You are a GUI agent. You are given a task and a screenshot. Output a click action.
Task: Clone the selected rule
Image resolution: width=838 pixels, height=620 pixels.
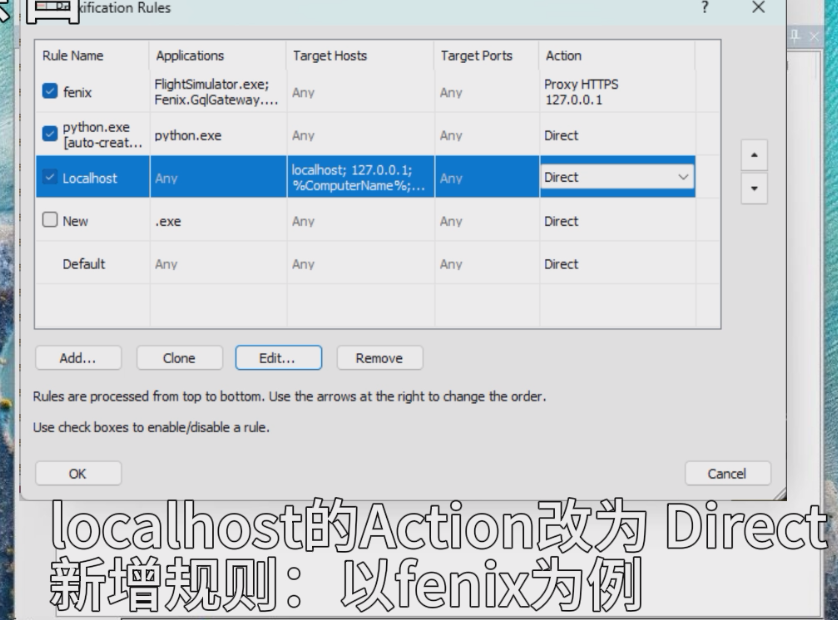click(179, 358)
